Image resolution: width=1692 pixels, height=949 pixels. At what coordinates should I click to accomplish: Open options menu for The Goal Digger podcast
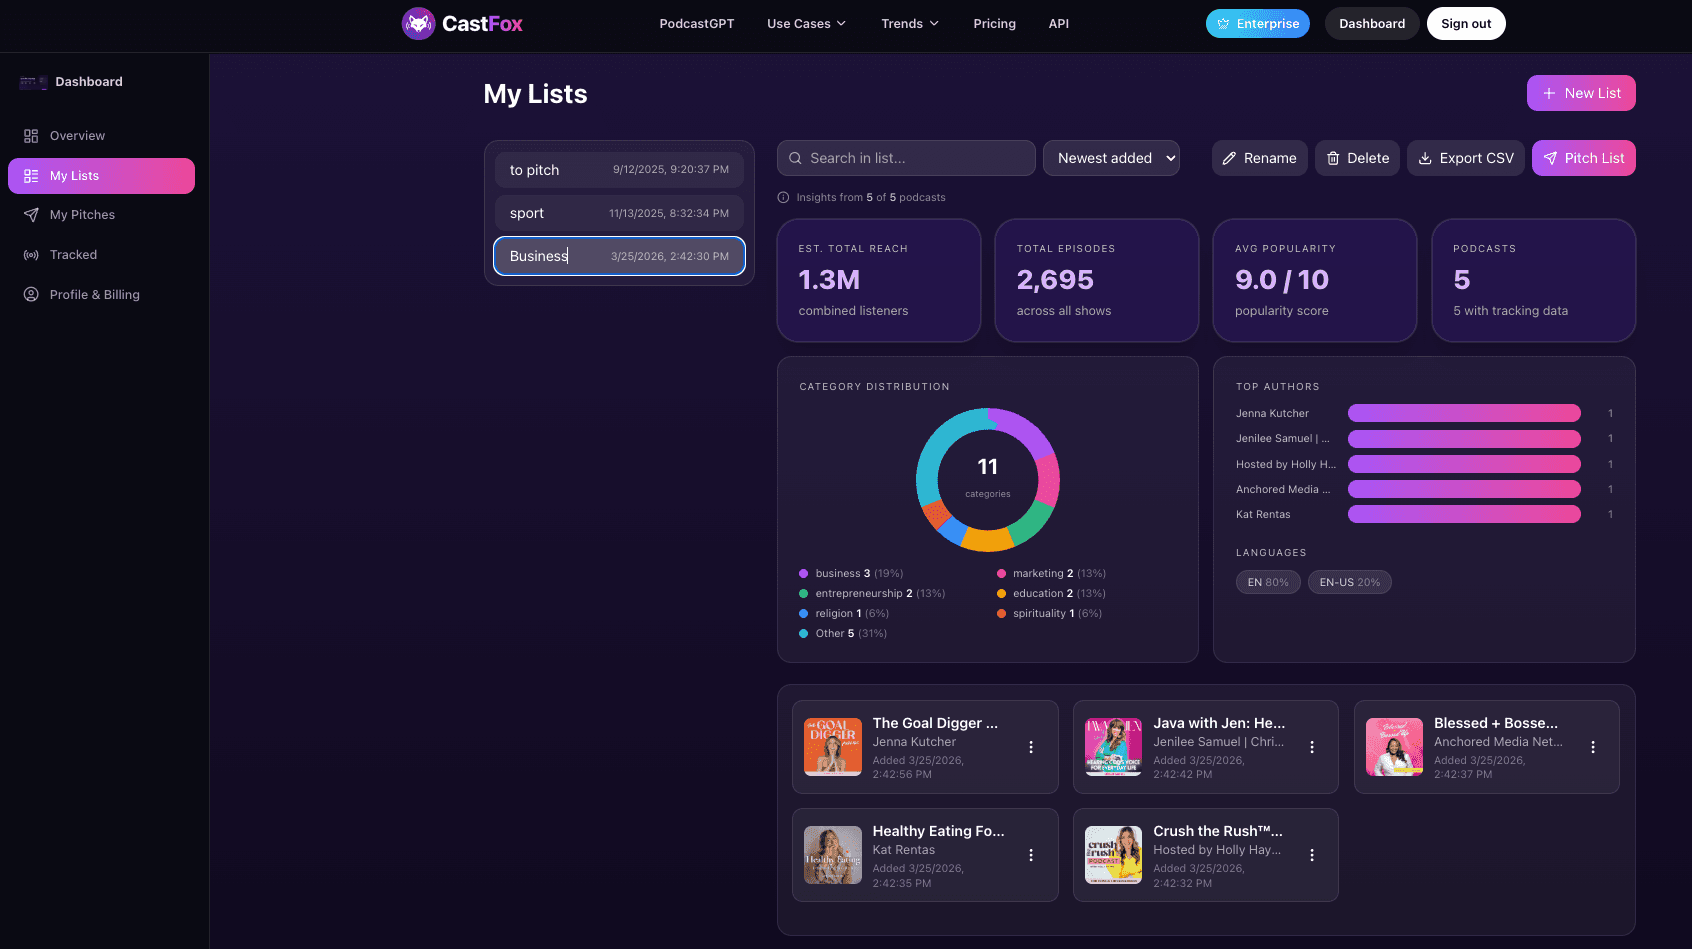click(x=1031, y=747)
